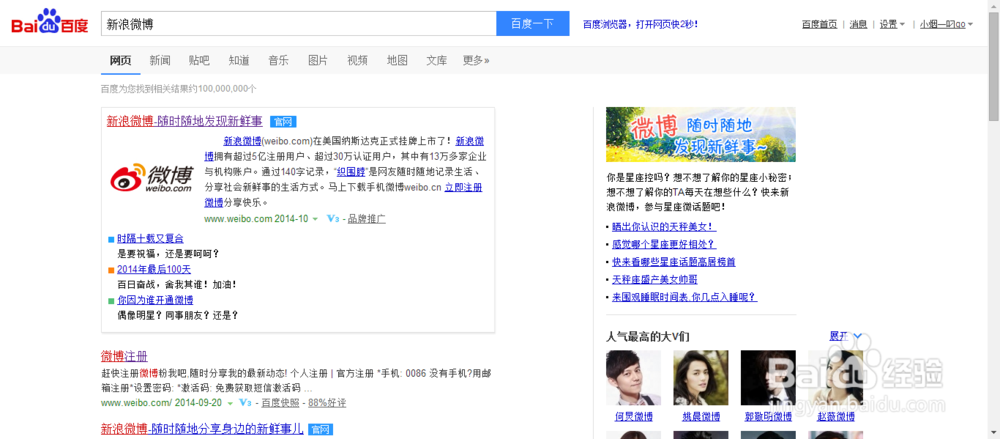1000x439 pixels.
Task: Switch to the 贴吧 tab
Action: (199, 61)
